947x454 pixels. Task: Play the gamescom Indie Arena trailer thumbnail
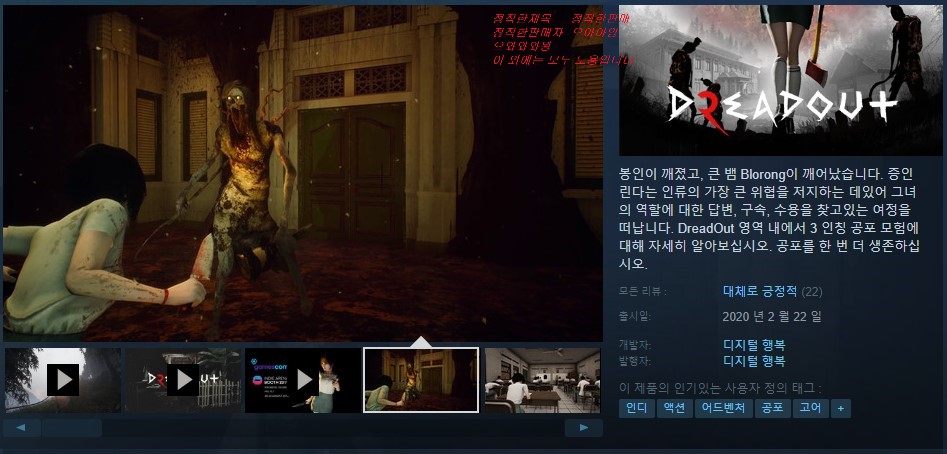303,380
